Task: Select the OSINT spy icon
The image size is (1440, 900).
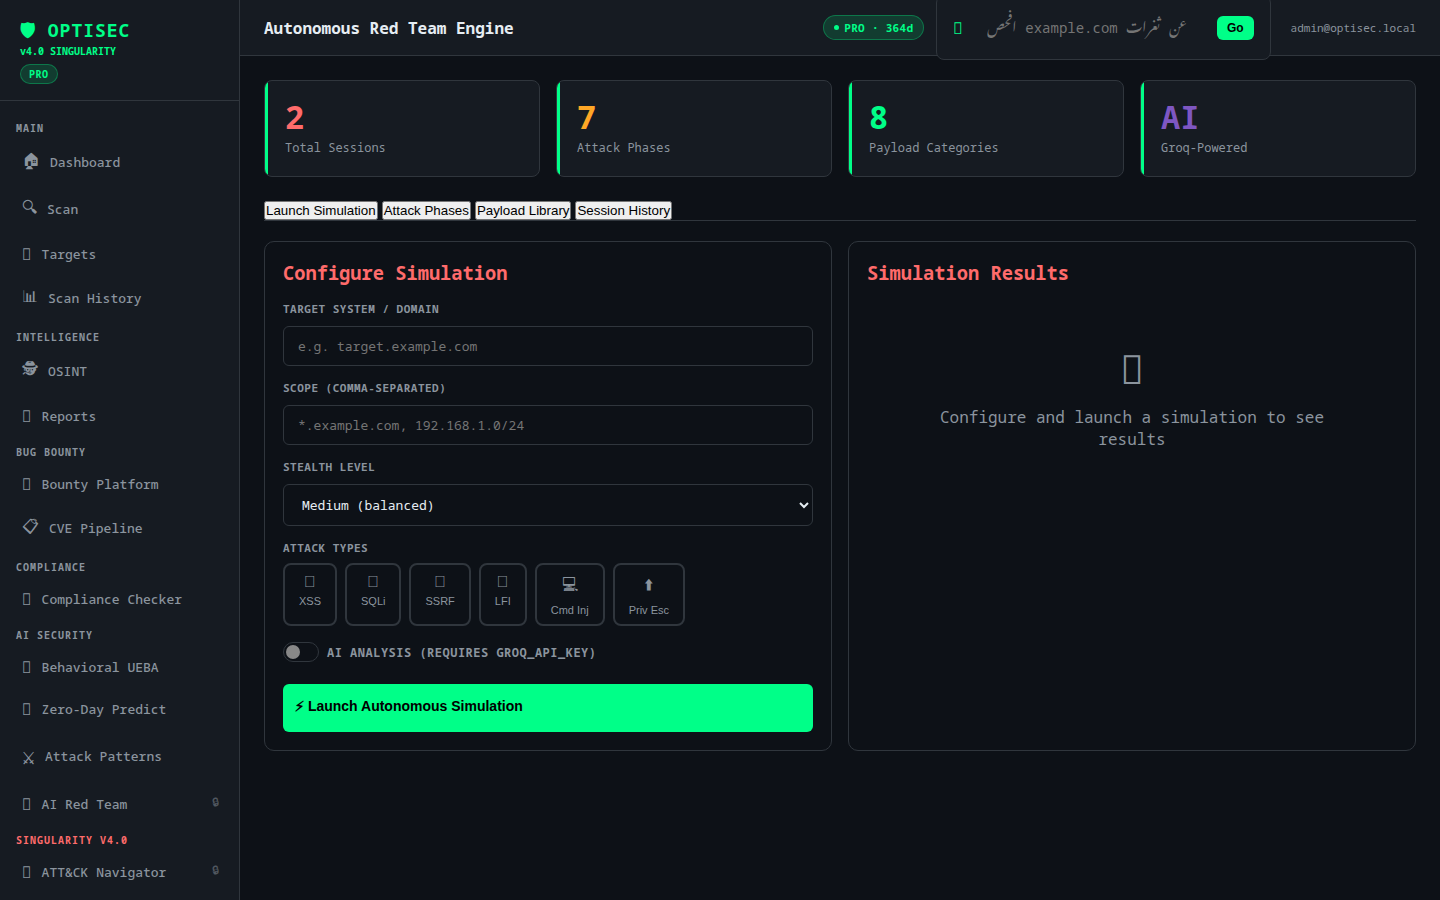Action: tap(30, 369)
